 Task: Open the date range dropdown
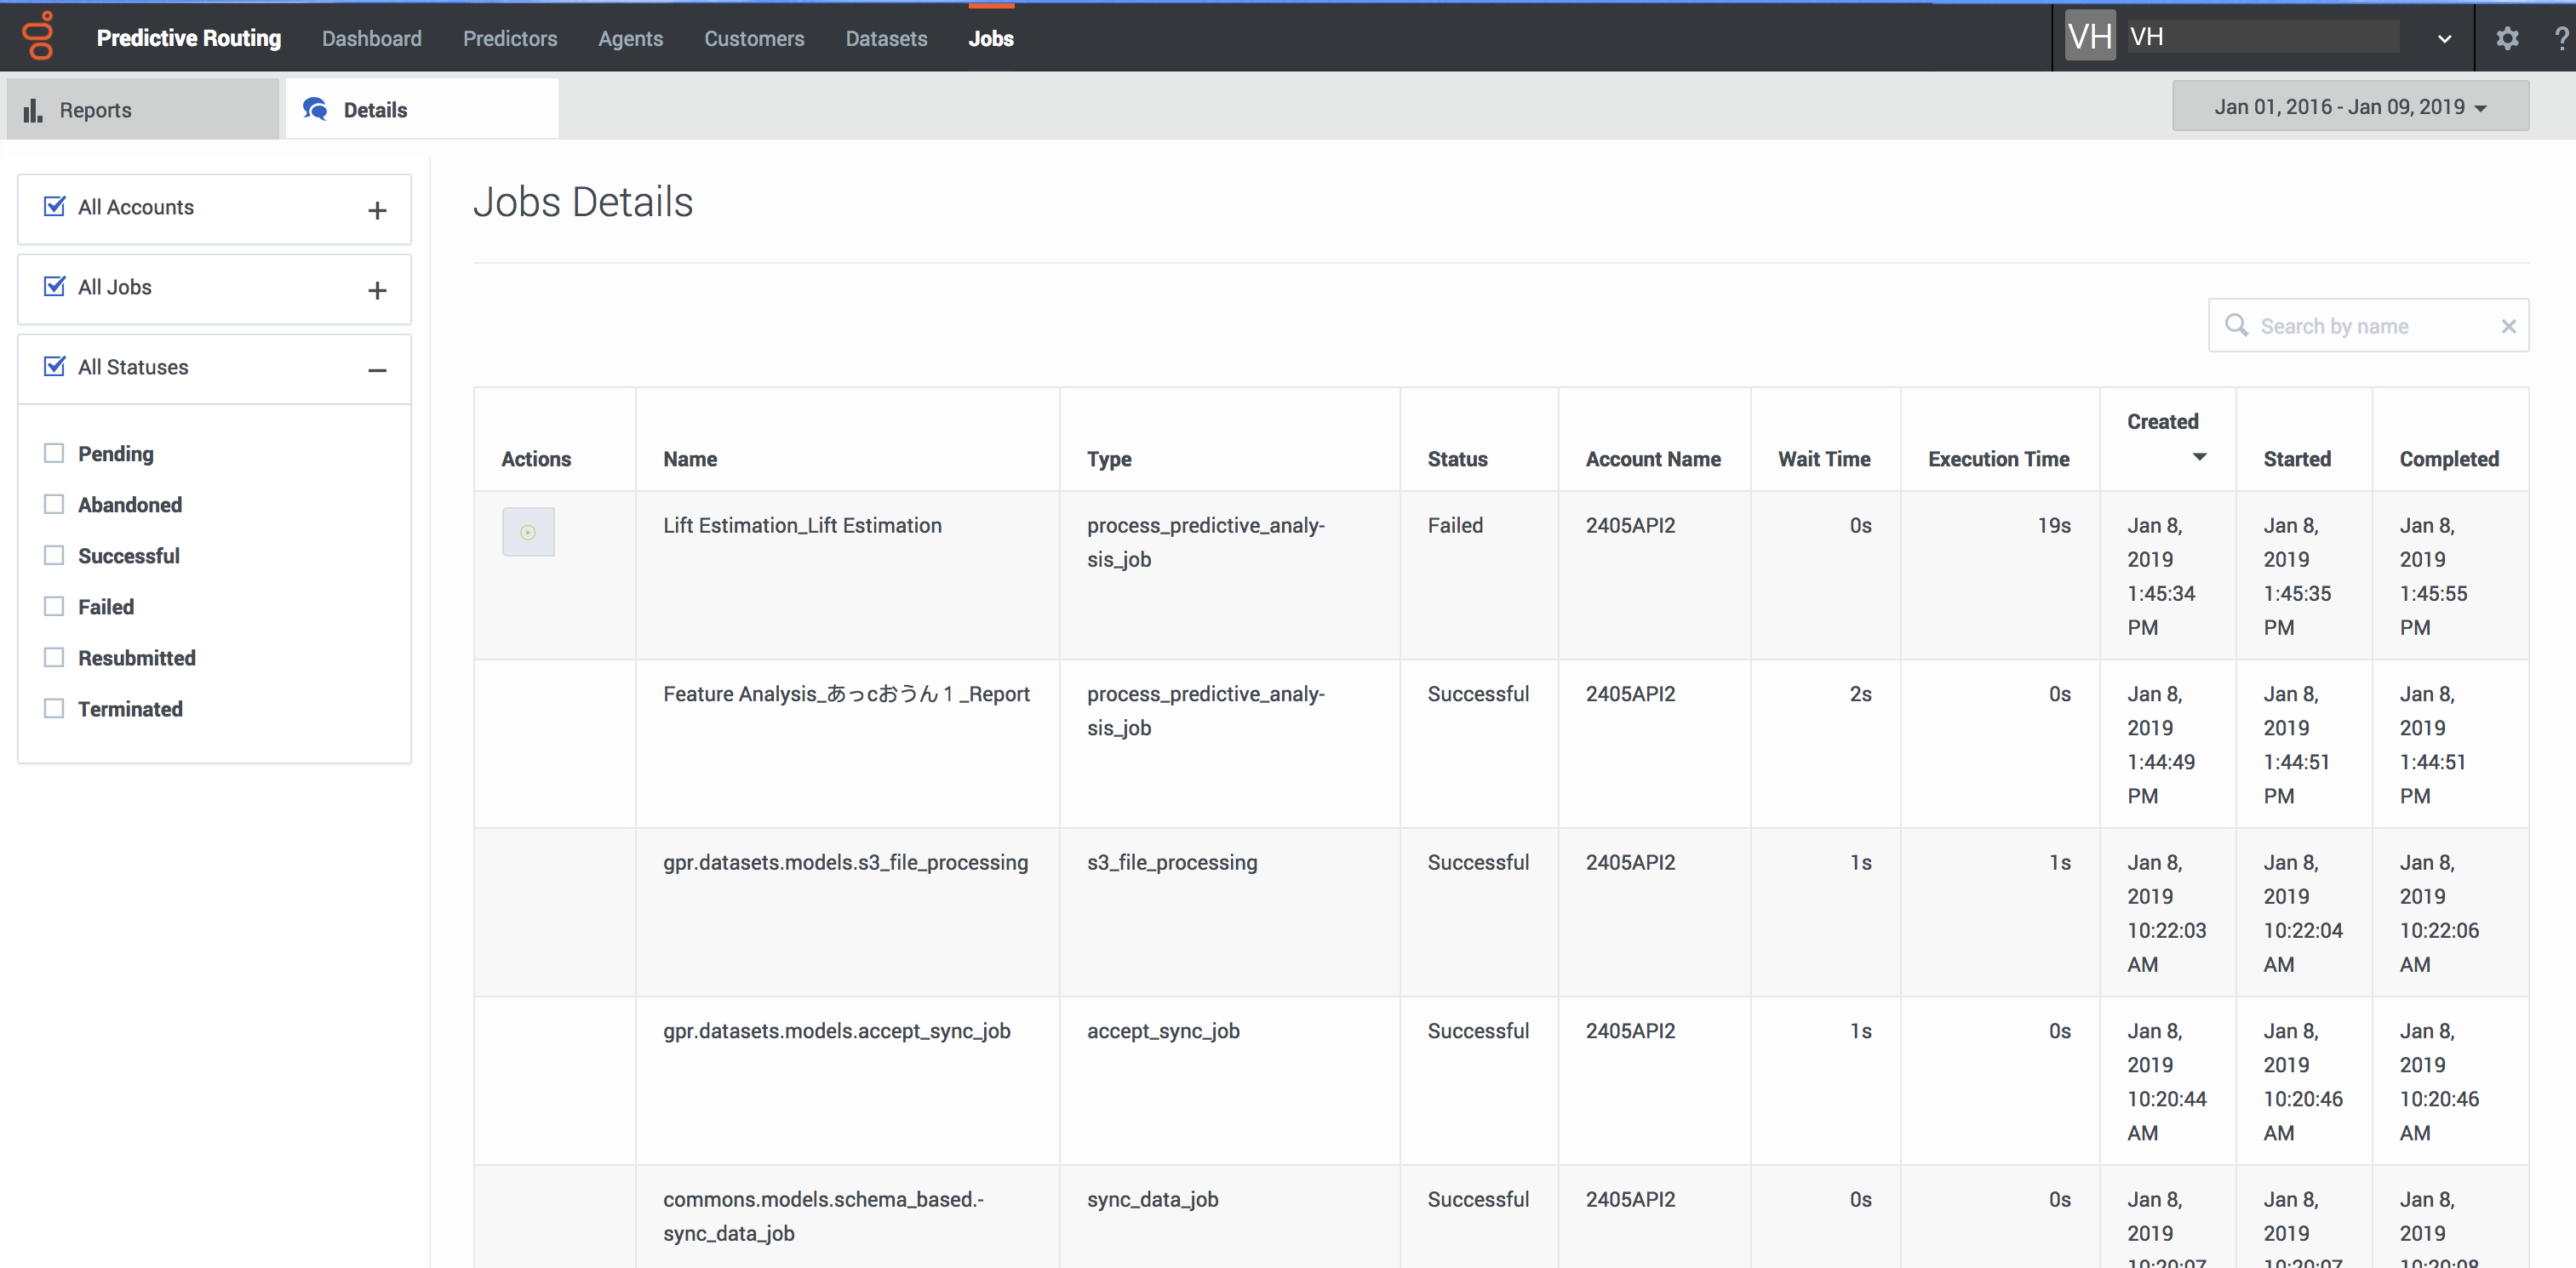click(2350, 107)
